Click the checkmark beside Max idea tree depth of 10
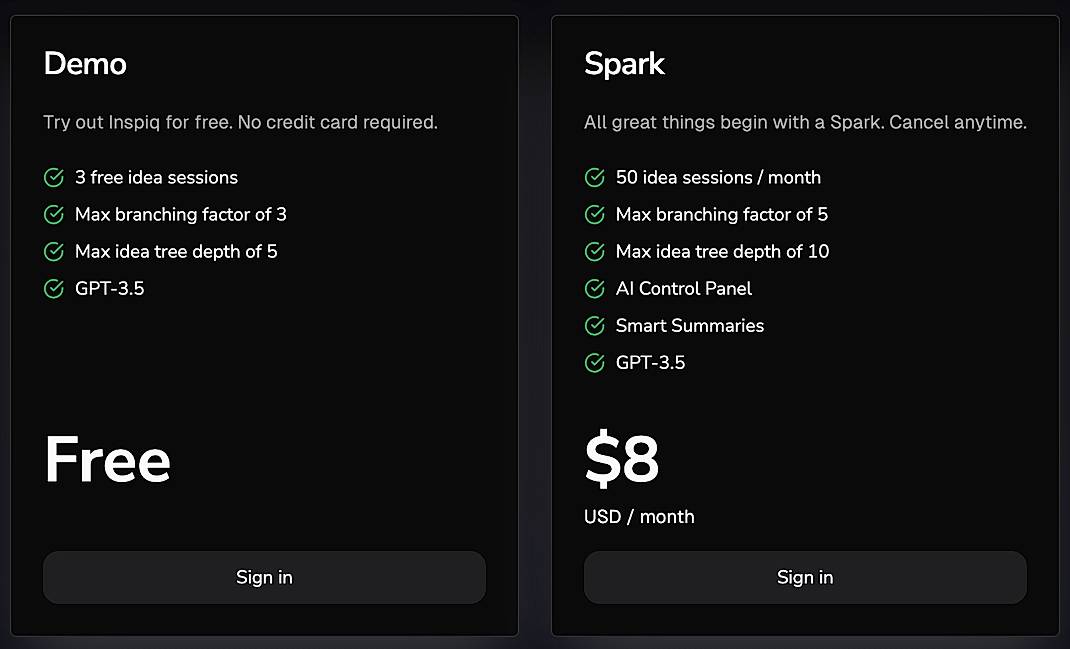This screenshot has width=1070, height=649. [595, 251]
